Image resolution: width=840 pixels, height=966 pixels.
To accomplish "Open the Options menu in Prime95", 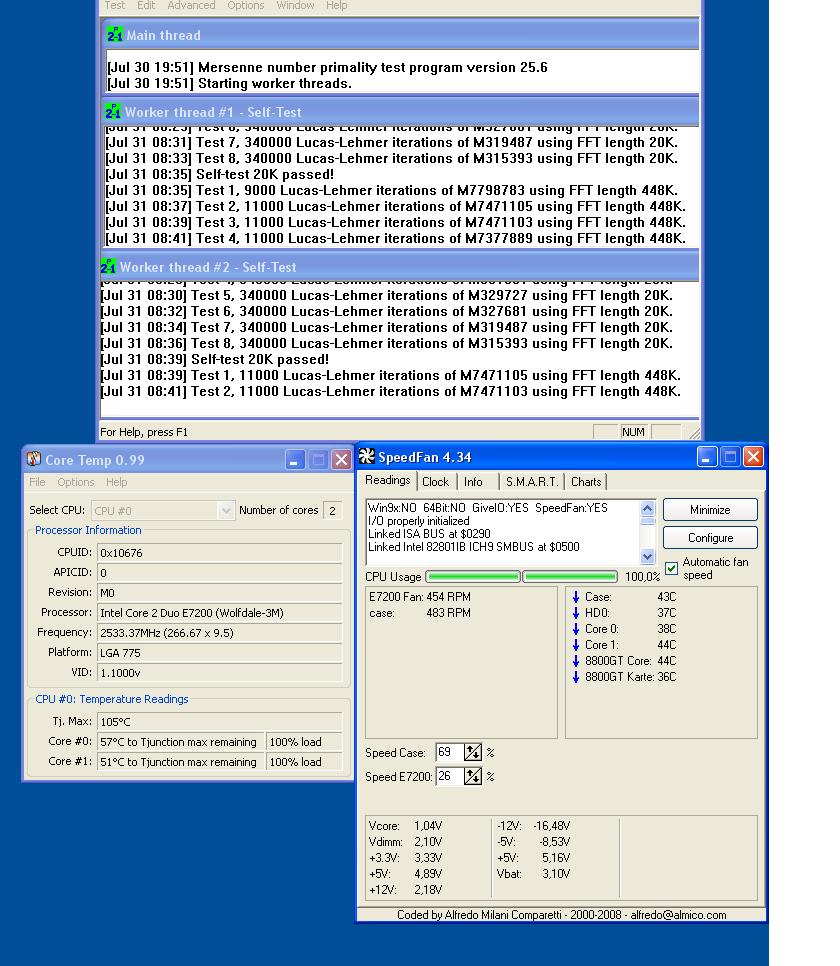I will pyautogui.click(x=245, y=6).
